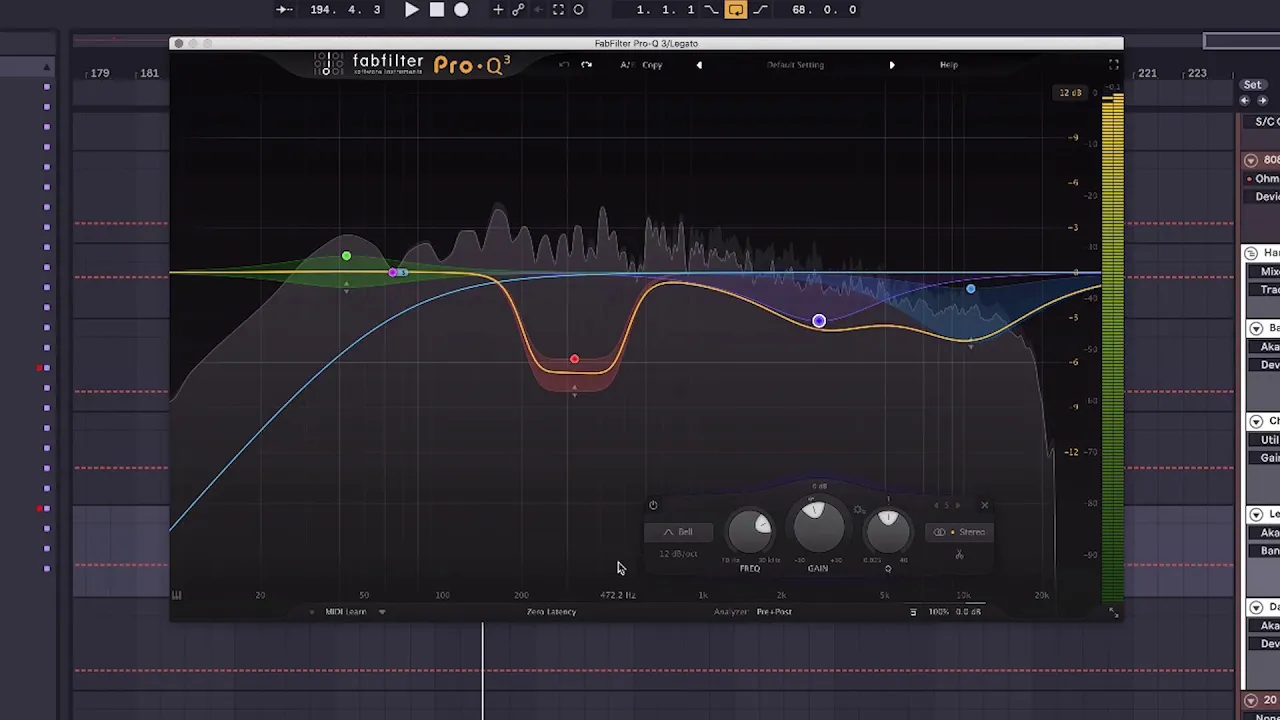Image resolution: width=1280 pixels, height=720 pixels.
Task: Open the 12 dB/oct slope dropdown
Action: pos(678,554)
